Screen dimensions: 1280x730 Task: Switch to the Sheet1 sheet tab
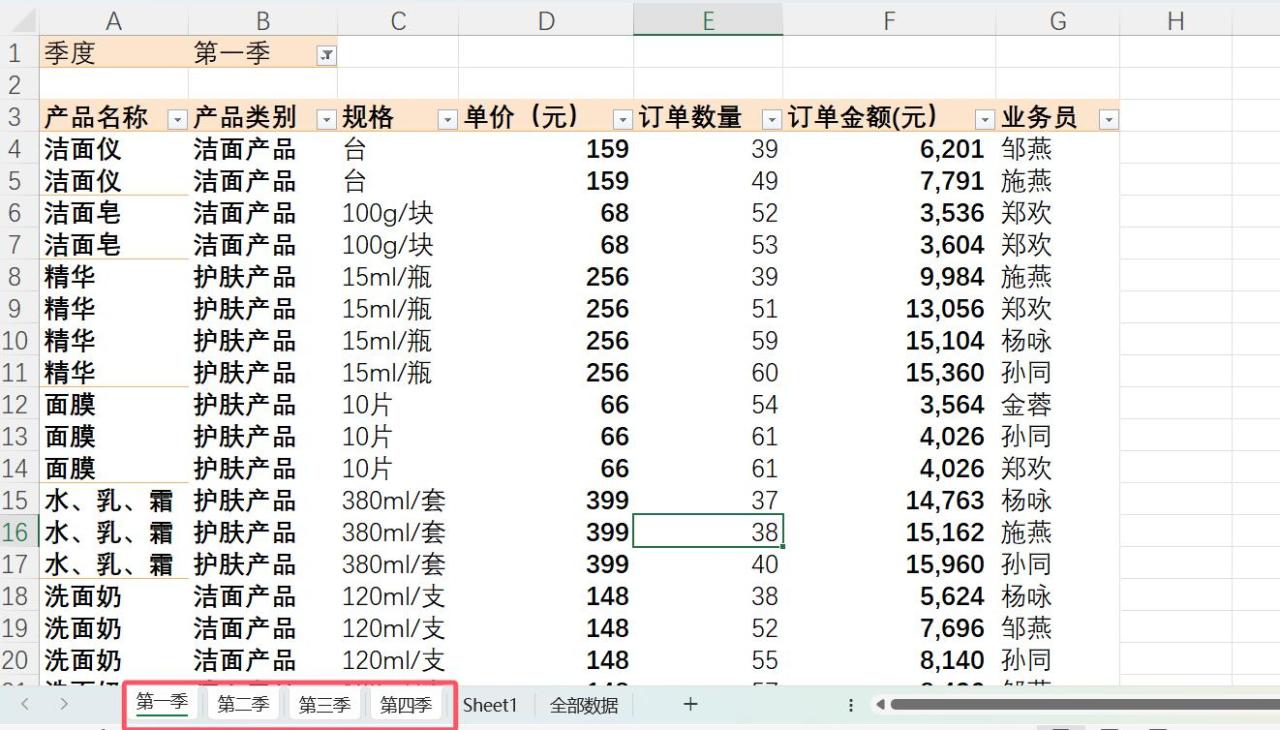point(490,705)
